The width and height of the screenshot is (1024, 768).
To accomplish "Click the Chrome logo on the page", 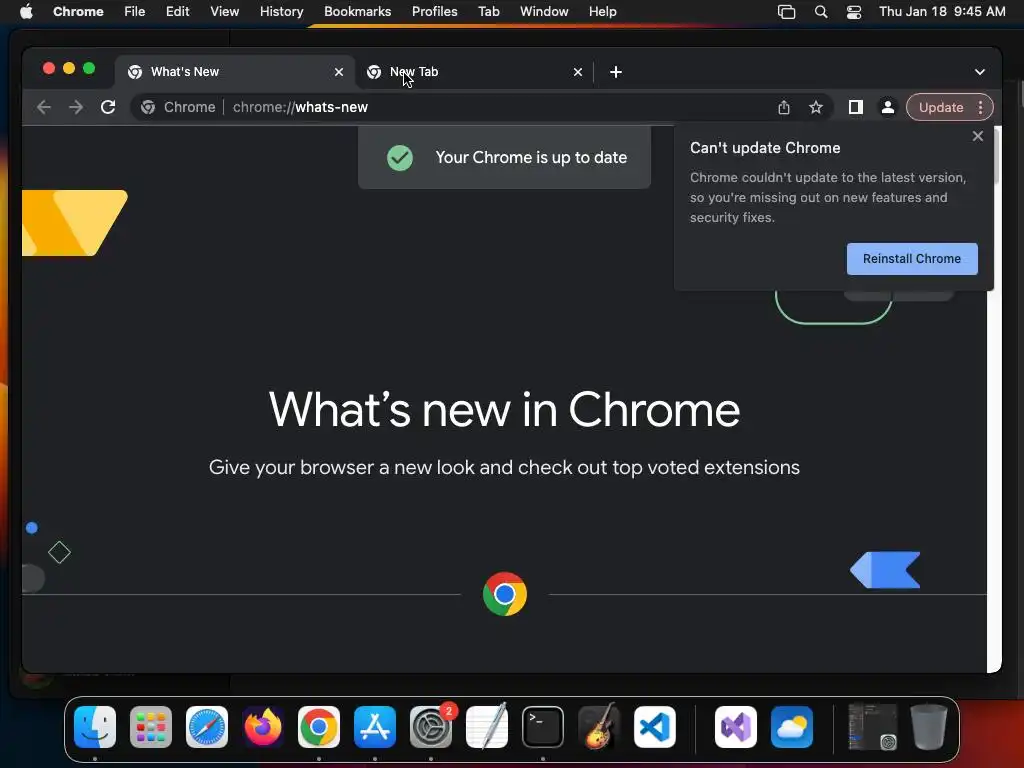I will click(505, 594).
